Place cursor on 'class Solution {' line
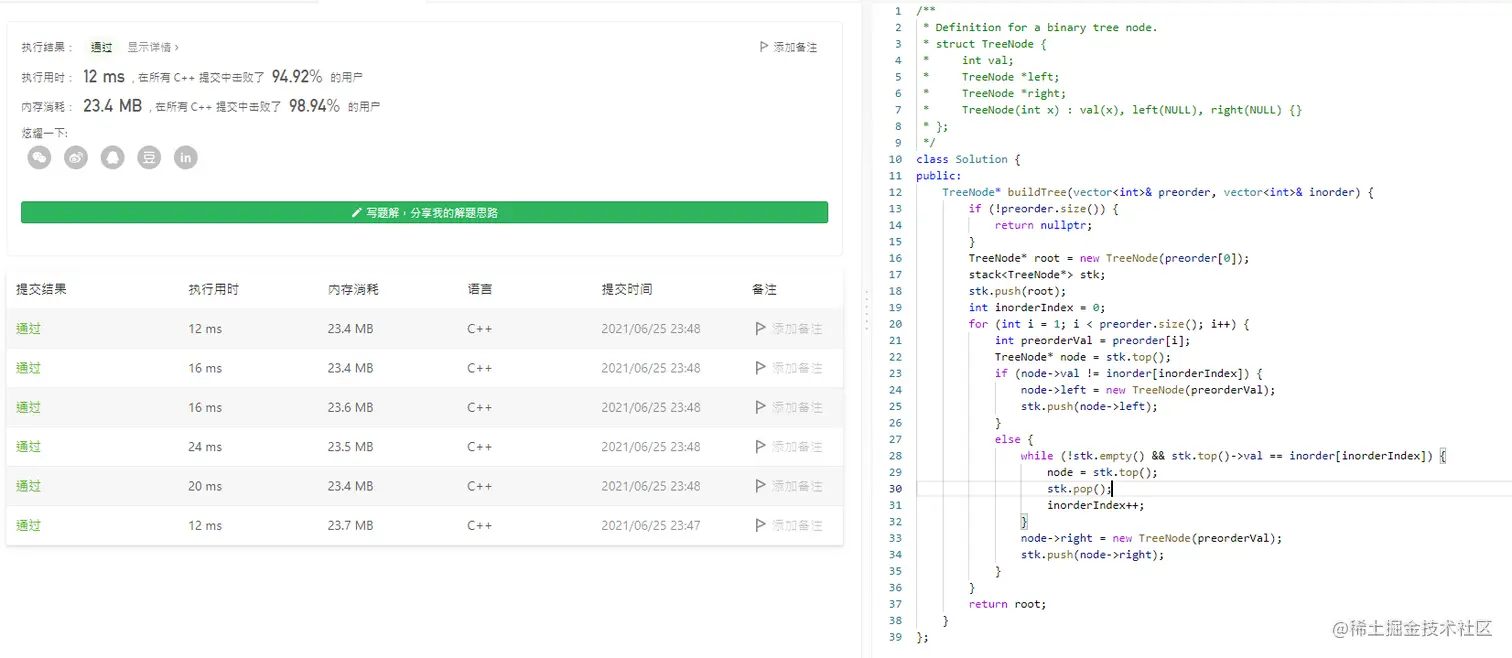This screenshot has height=658, width=1512. pyautogui.click(x=968, y=159)
